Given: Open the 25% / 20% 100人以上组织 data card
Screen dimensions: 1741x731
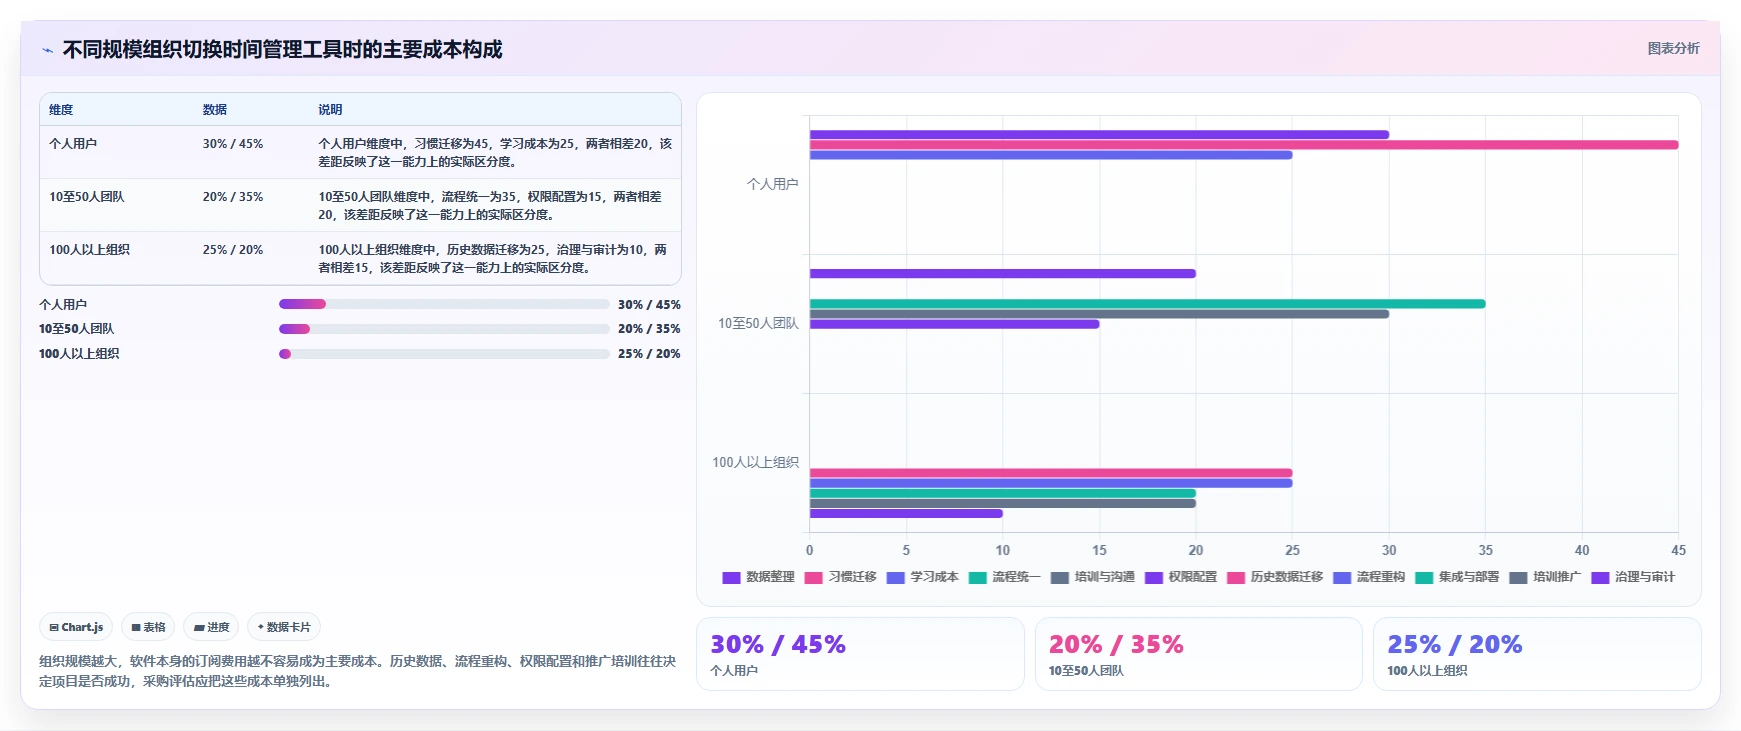Looking at the screenshot, I should [1537, 654].
